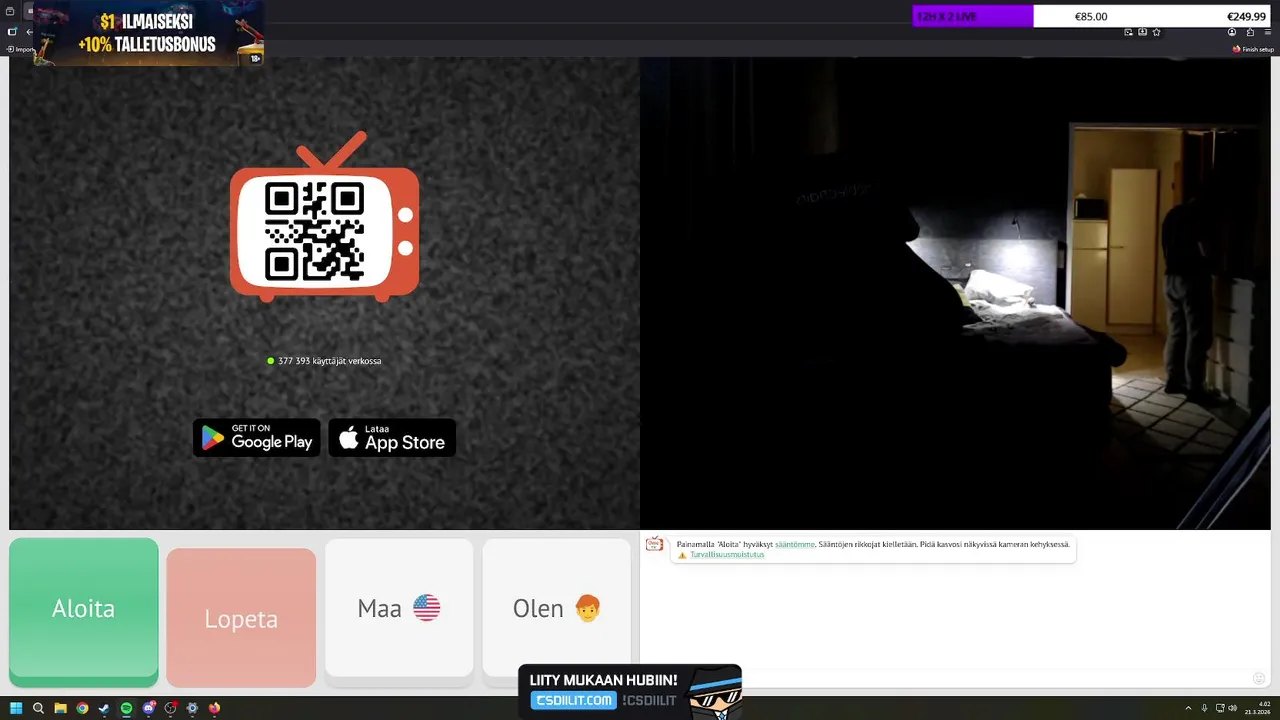The image size is (1280, 720).
Task: Click the Get it on Google Play badge
Action: coord(257,438)
